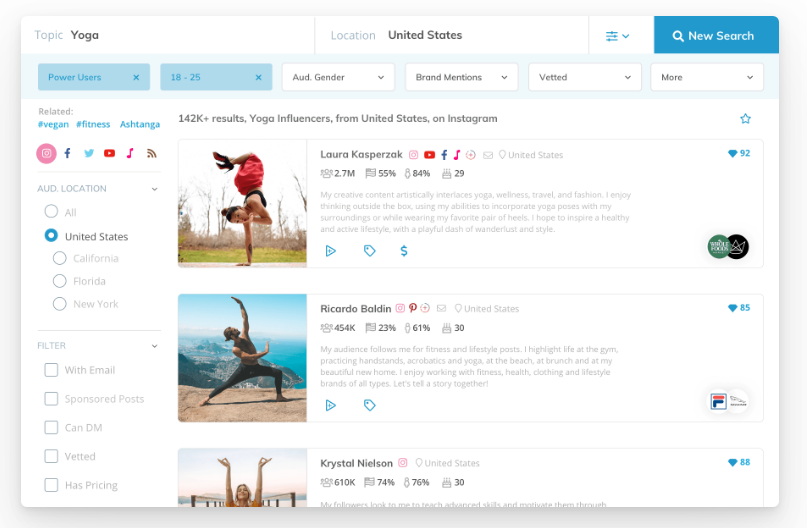
Task: Save this search with the star icon
Action: (x=745, y=119)
